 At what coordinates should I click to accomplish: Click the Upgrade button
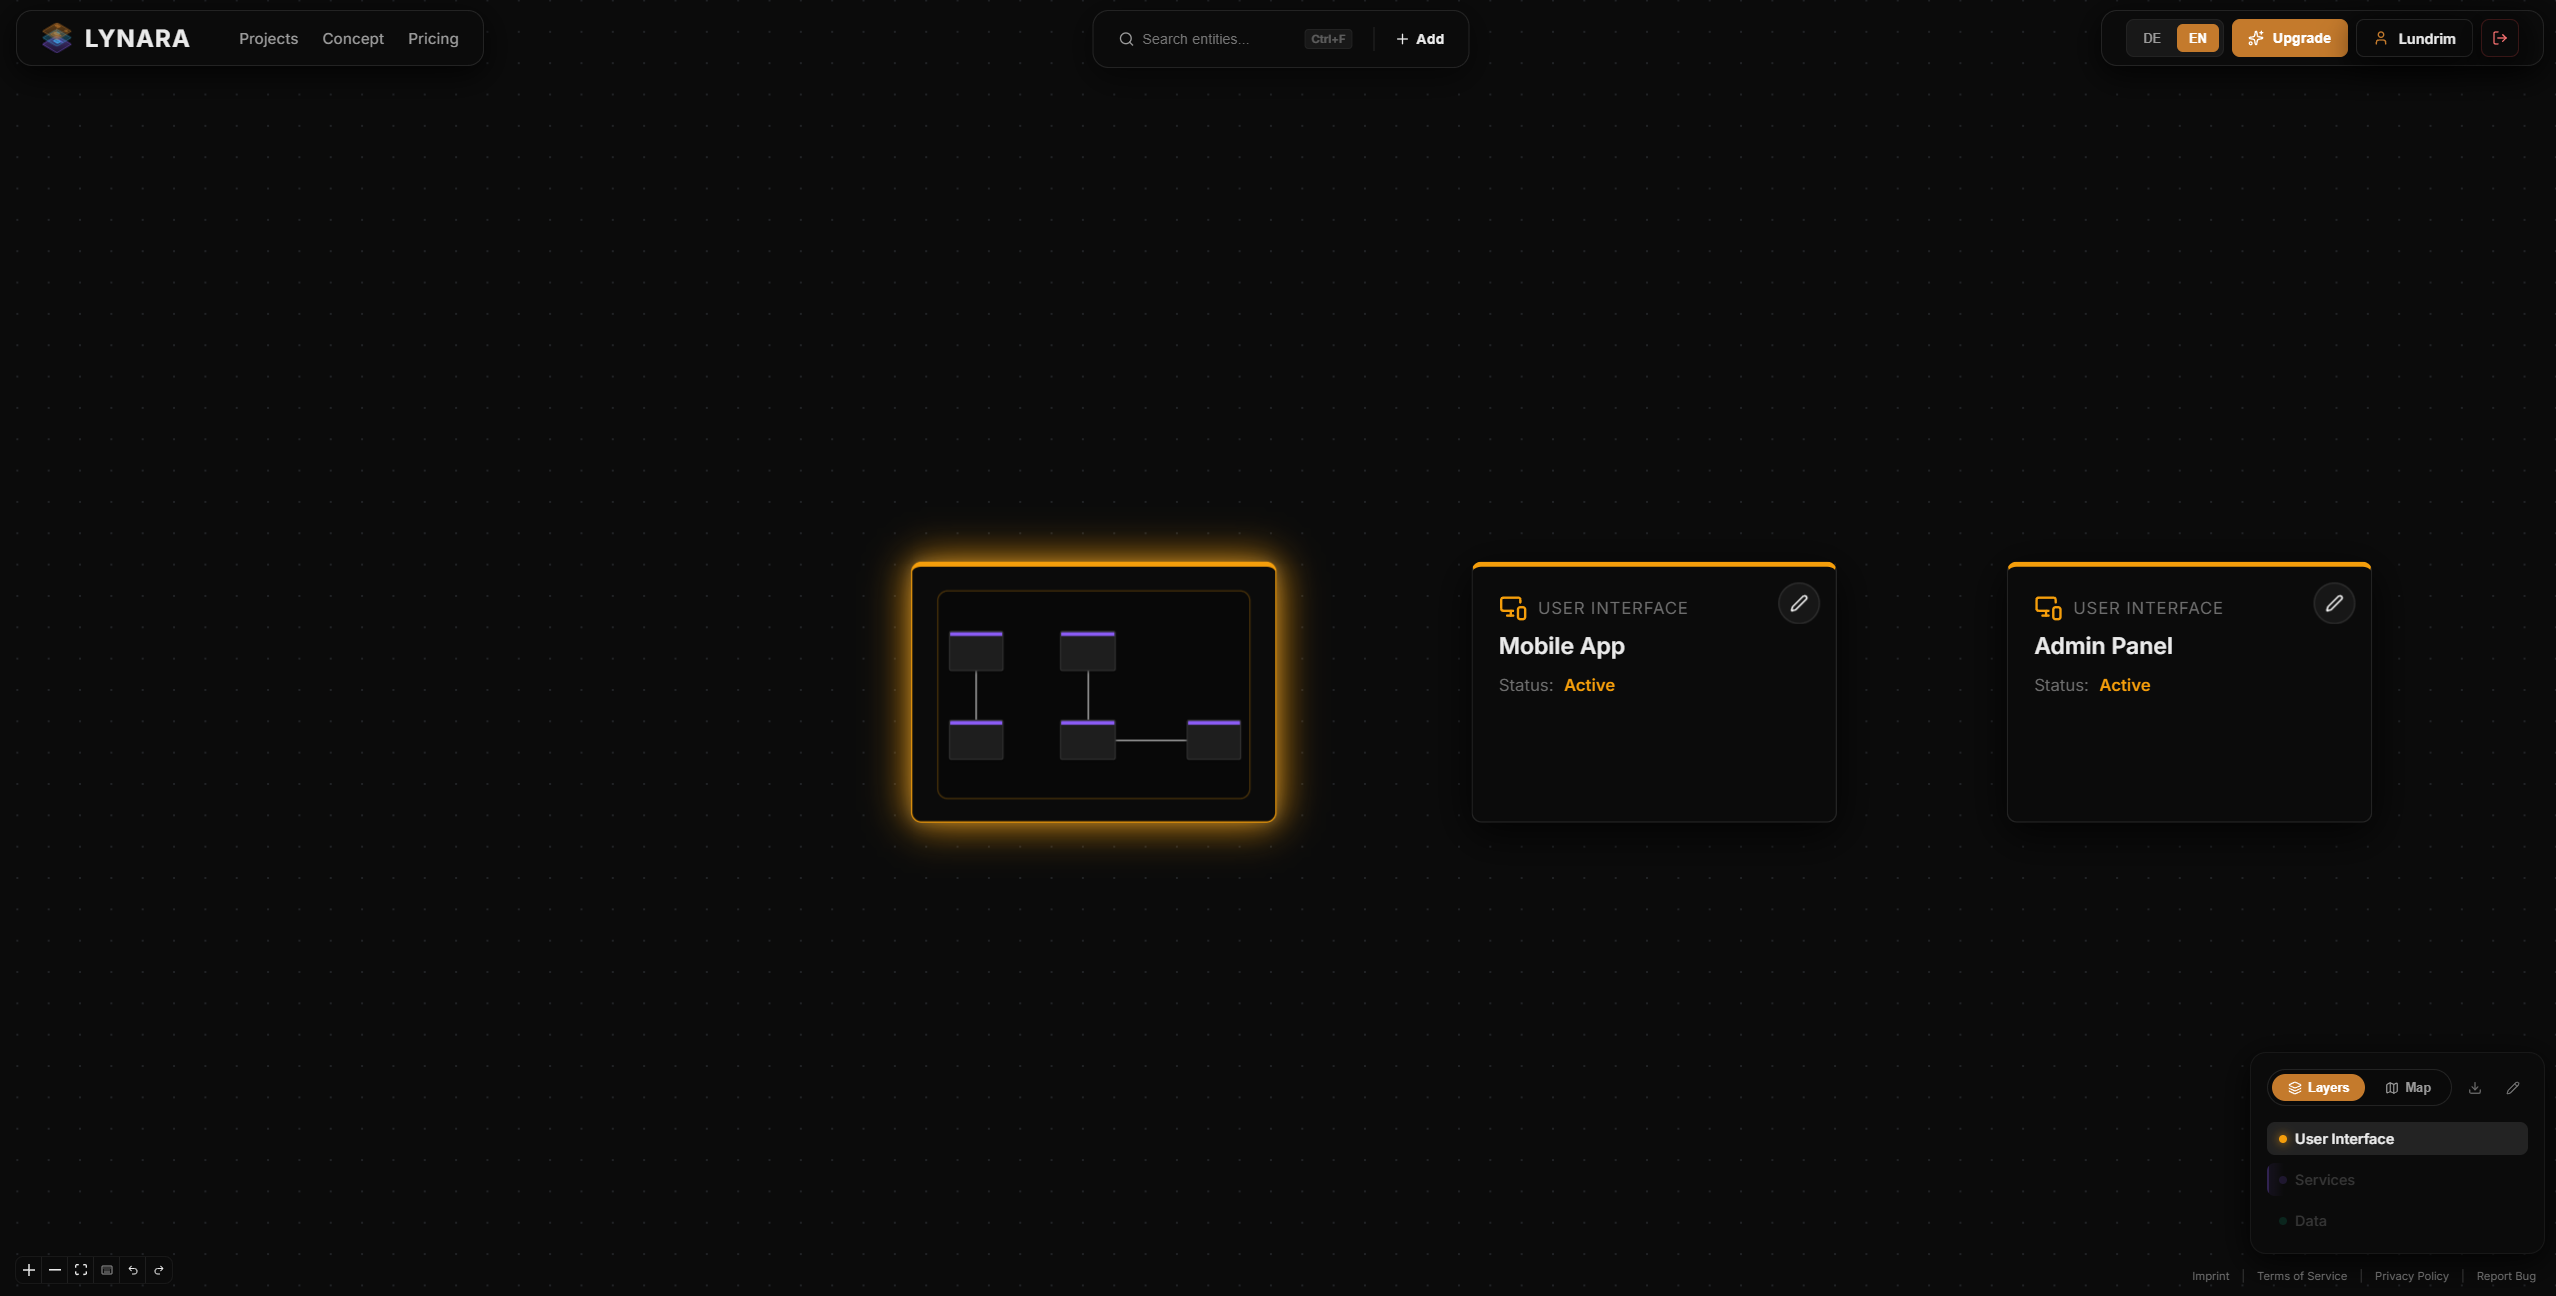(2288, 37)
